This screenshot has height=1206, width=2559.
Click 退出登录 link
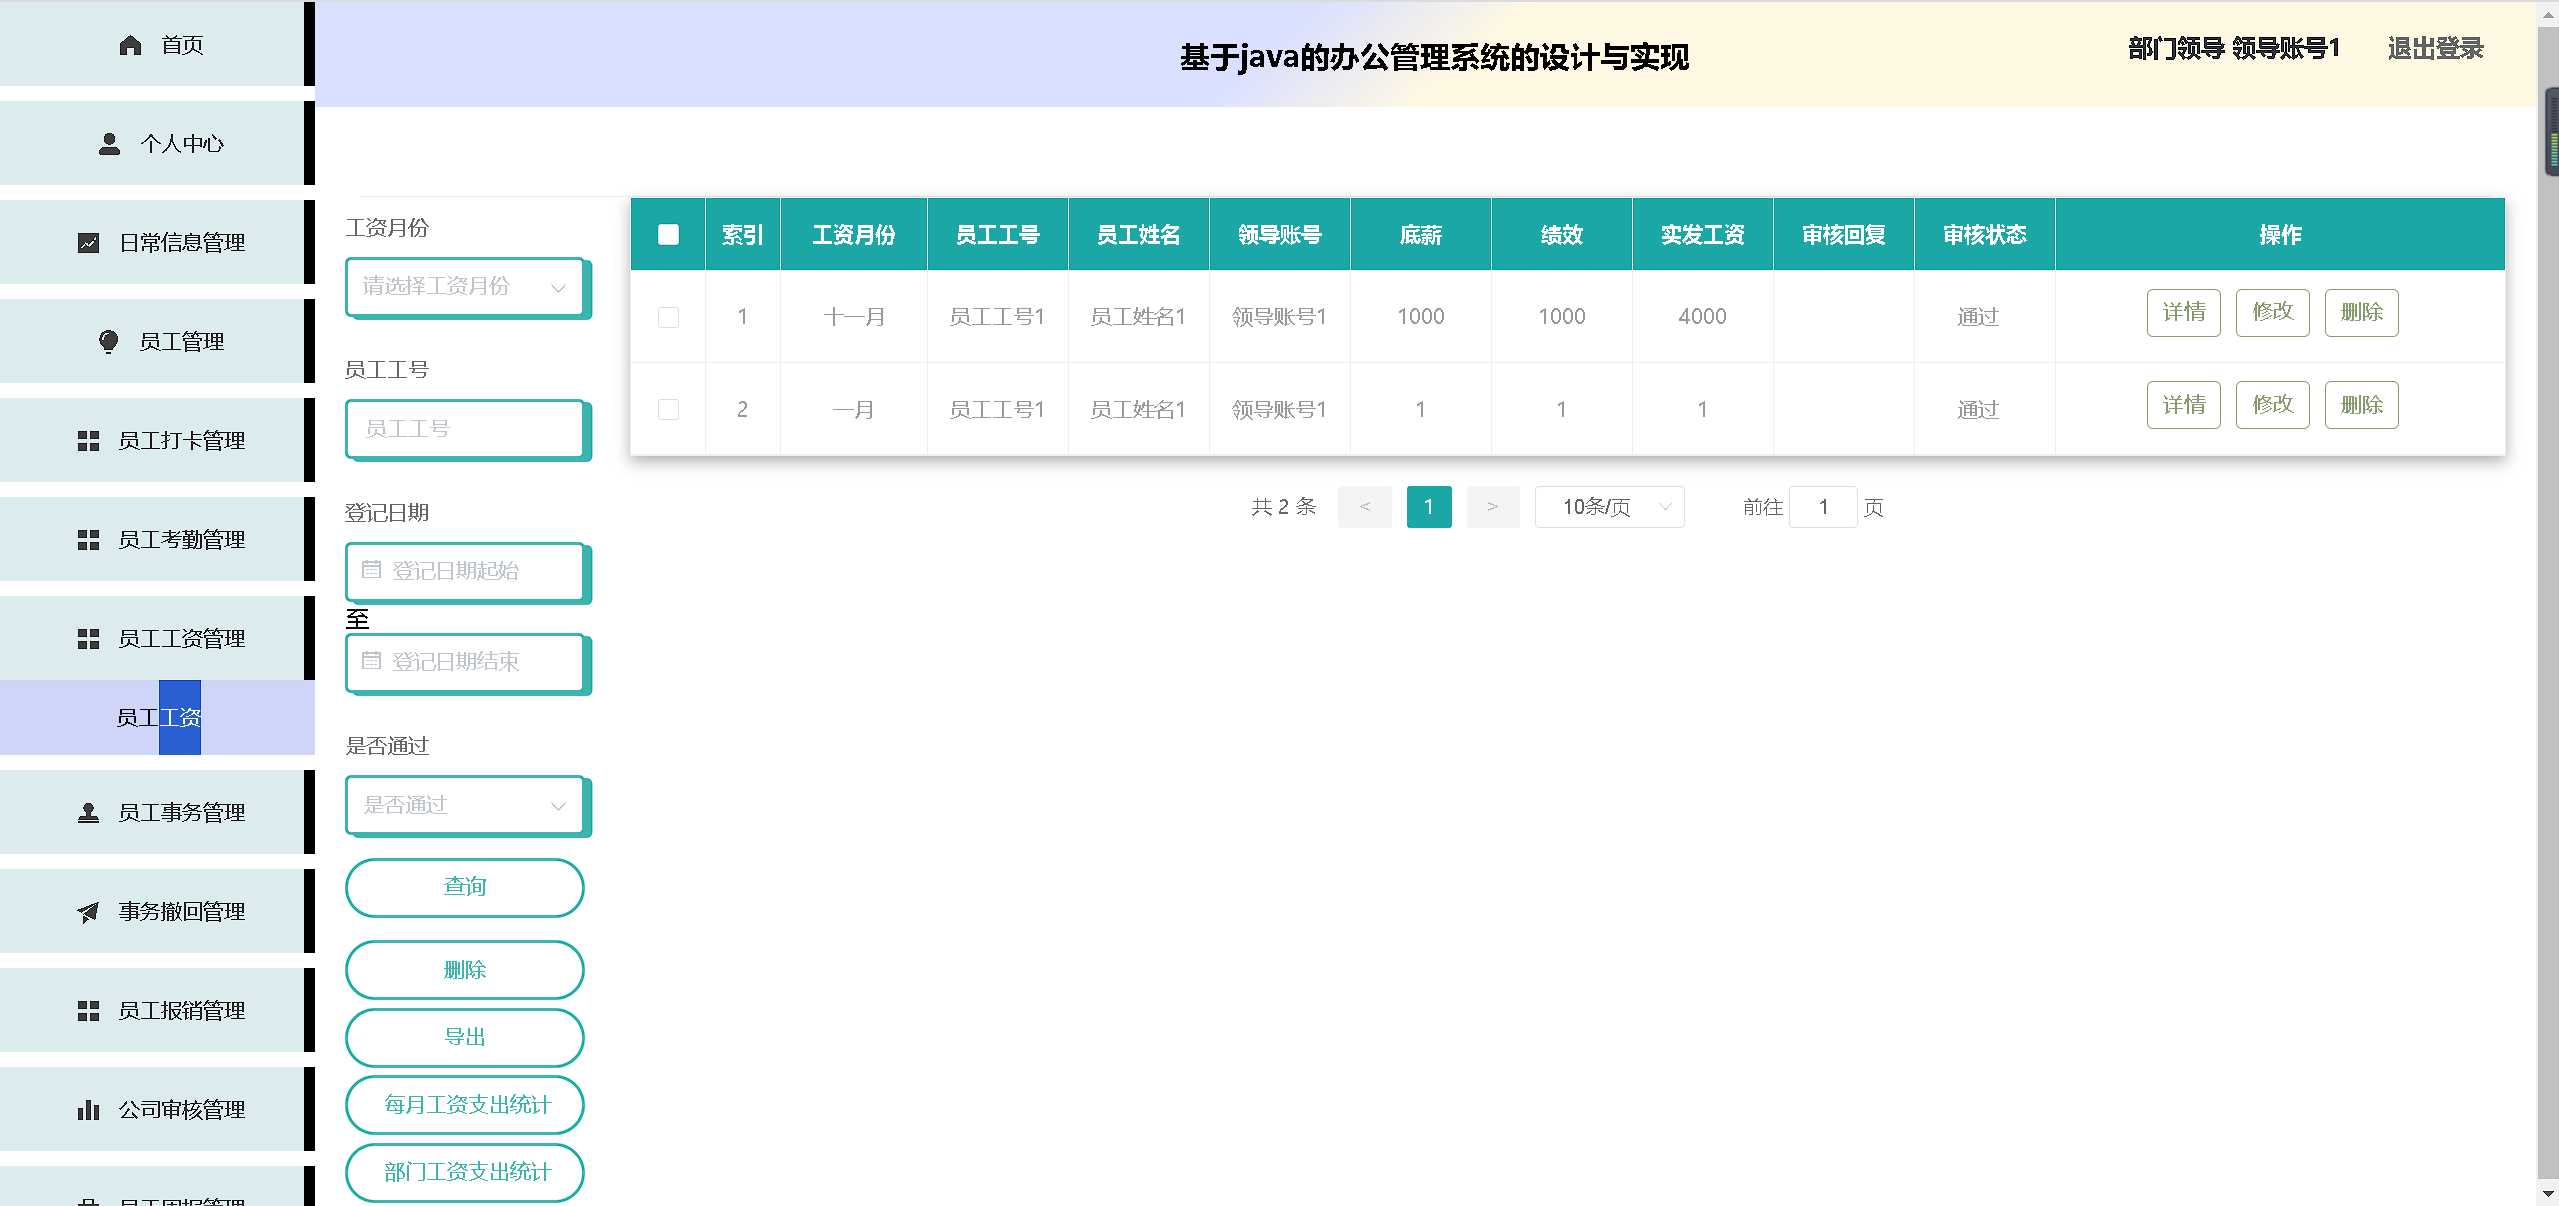[2436, 49]
